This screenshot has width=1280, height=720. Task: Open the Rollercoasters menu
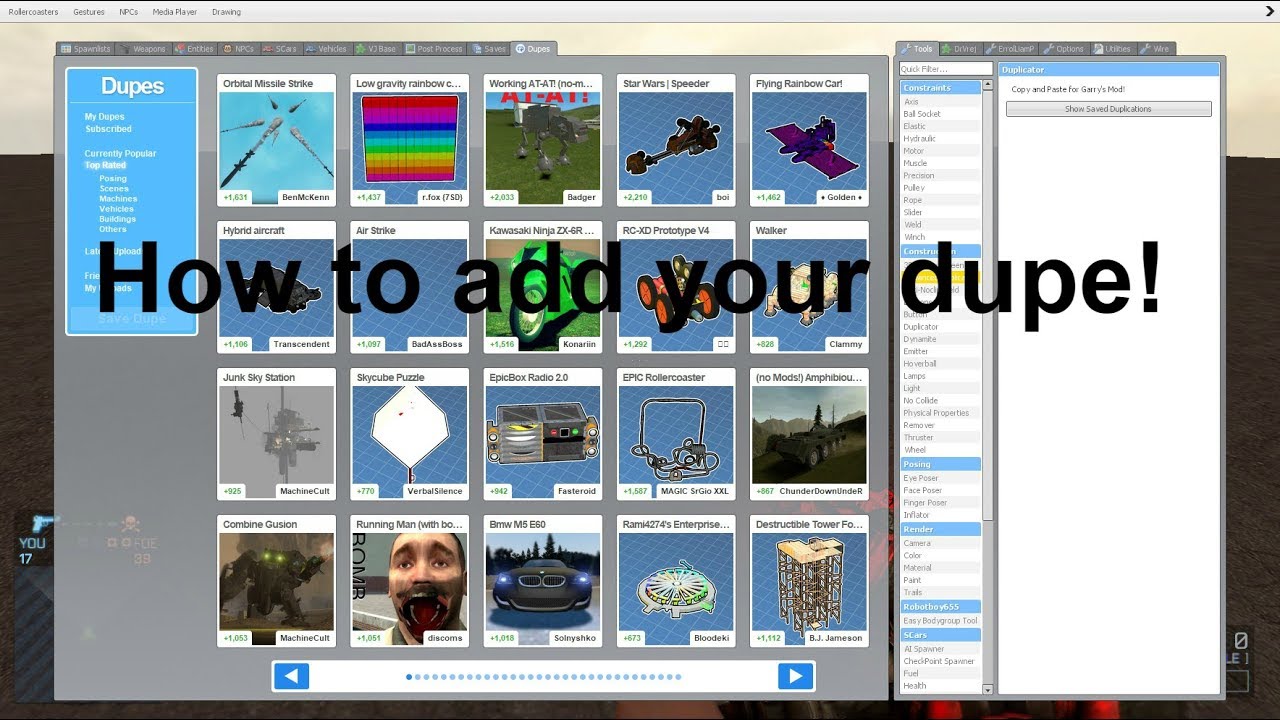coord(33,12)
